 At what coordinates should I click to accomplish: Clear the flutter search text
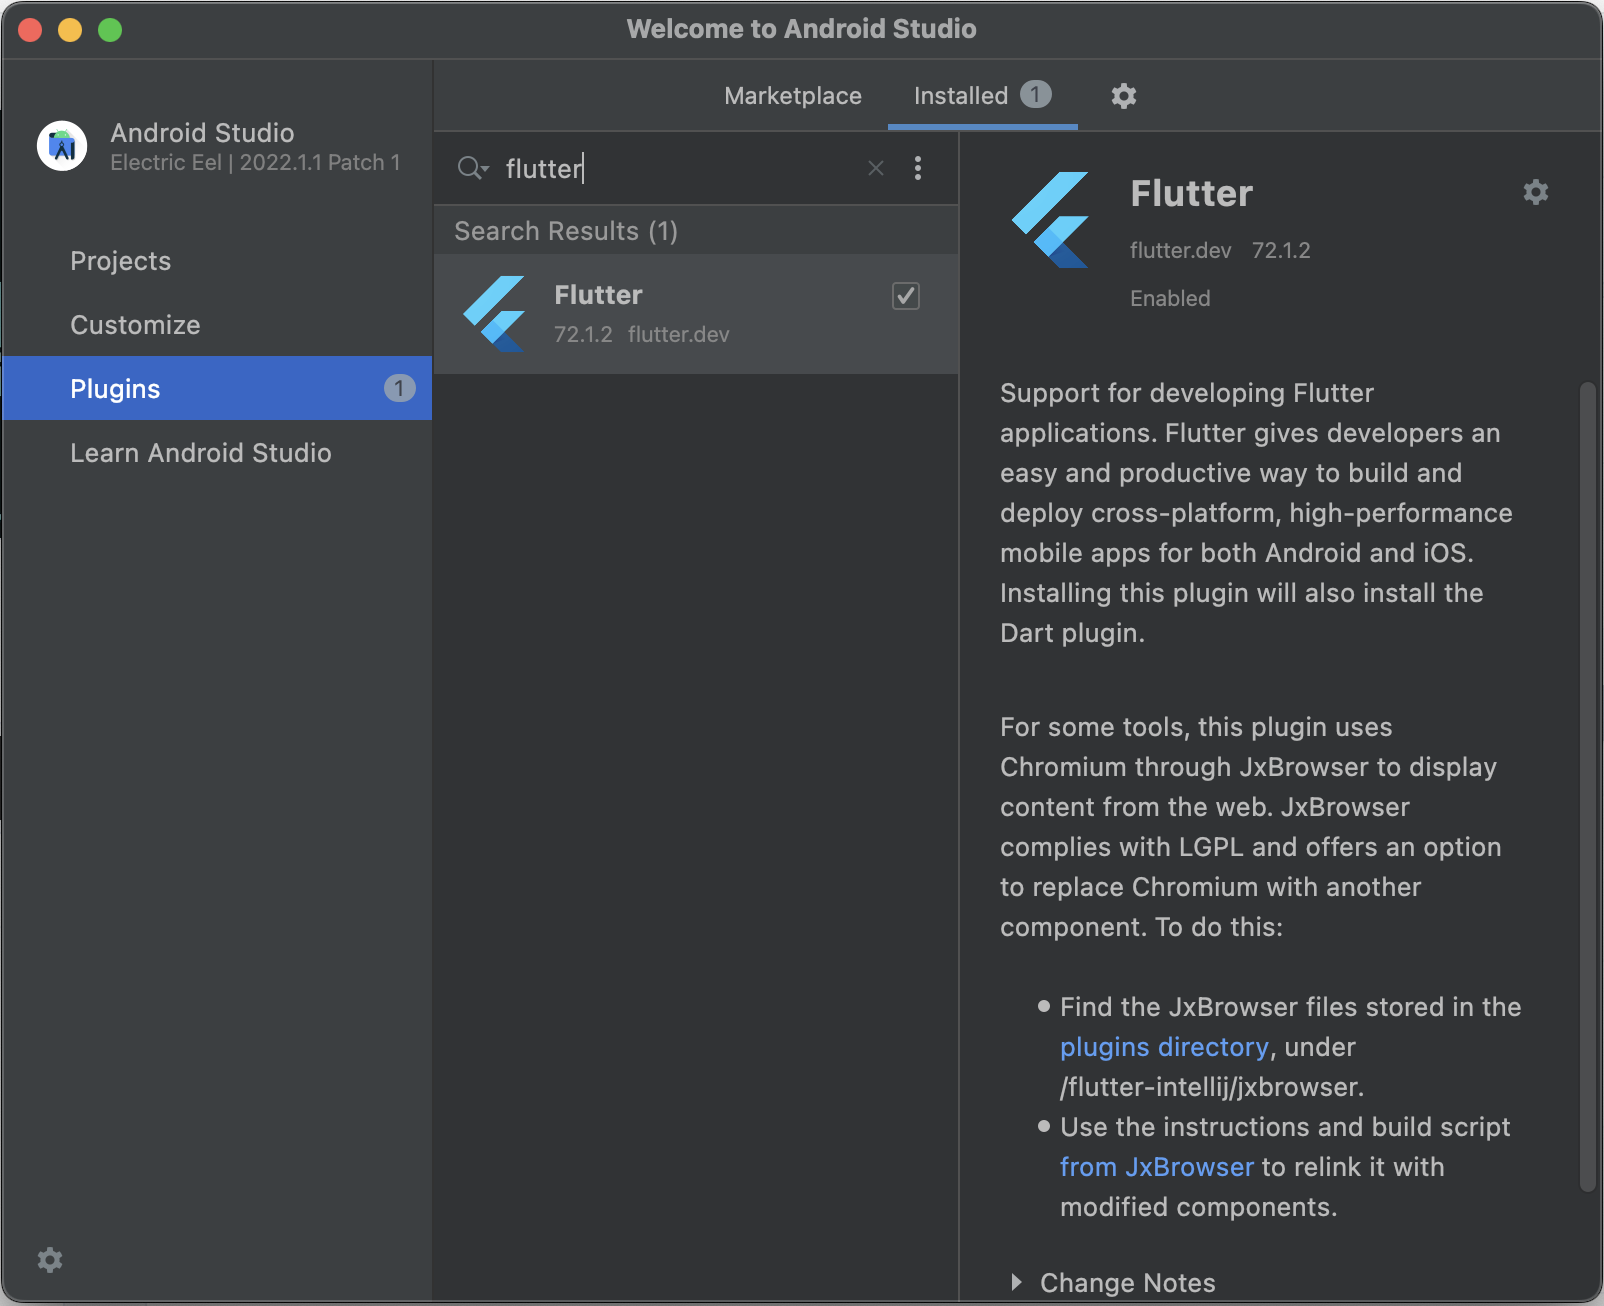876,168
